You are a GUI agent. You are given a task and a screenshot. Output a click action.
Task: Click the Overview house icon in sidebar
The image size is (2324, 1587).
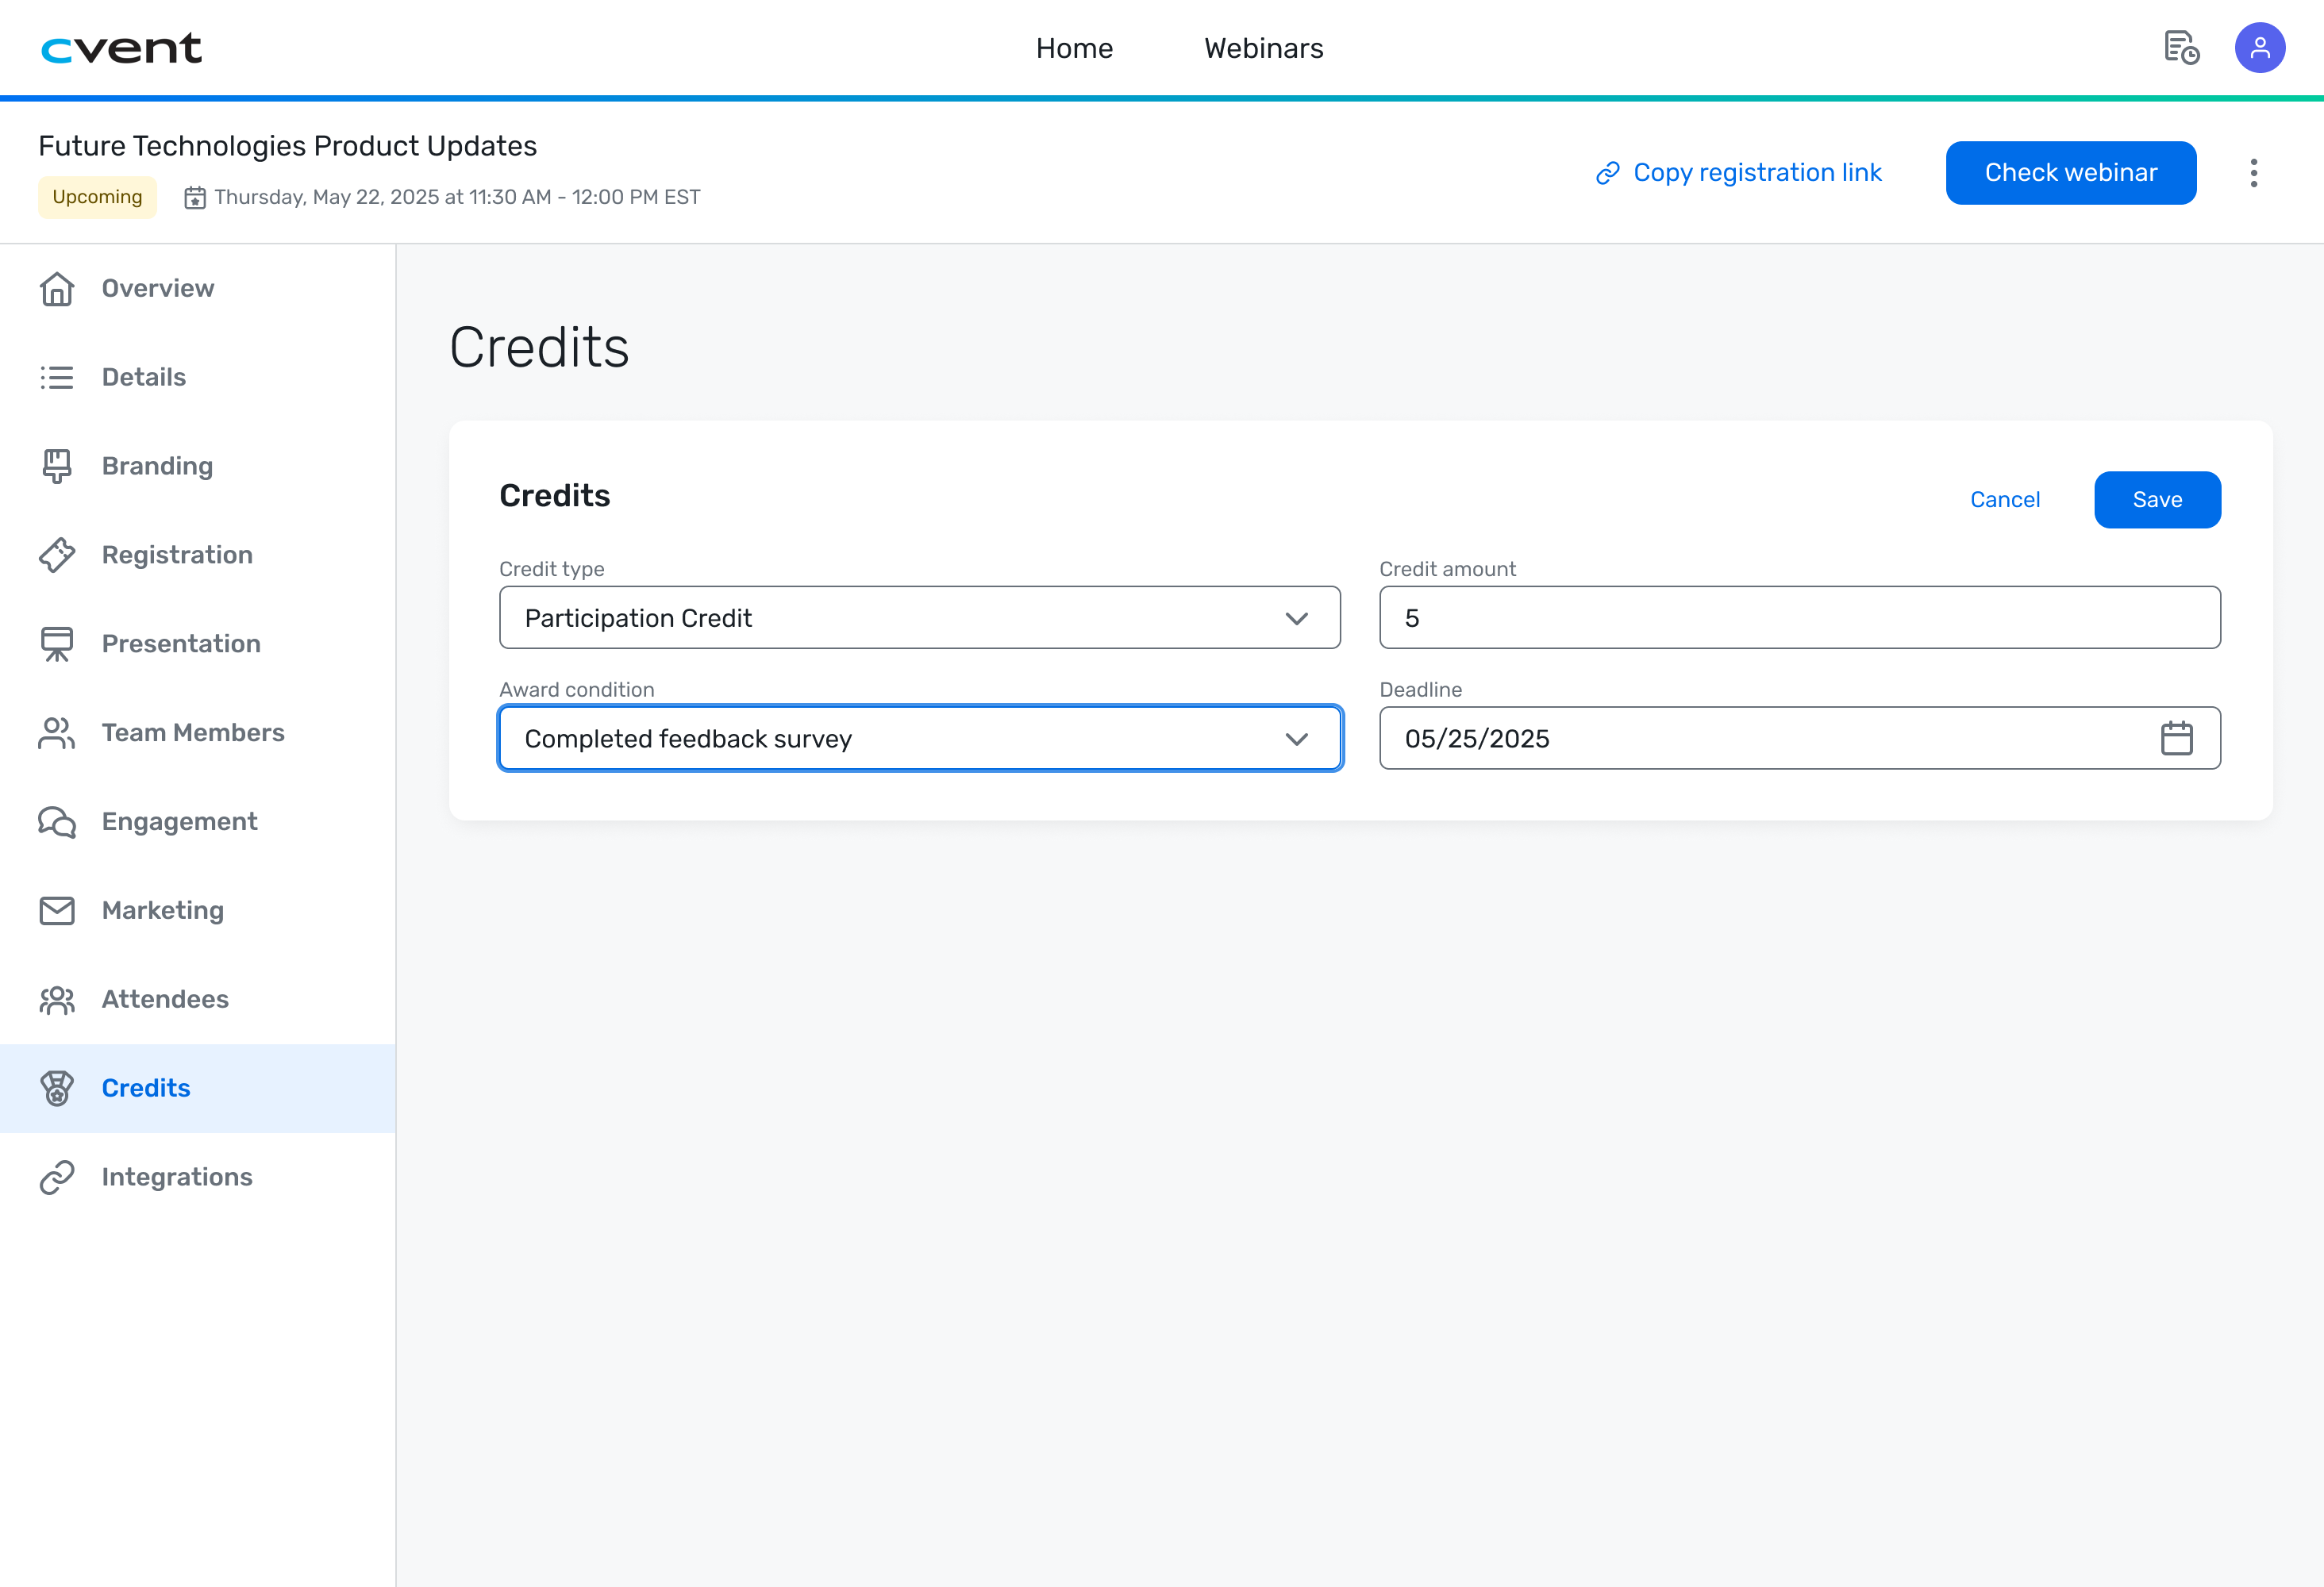click(57, 288)
